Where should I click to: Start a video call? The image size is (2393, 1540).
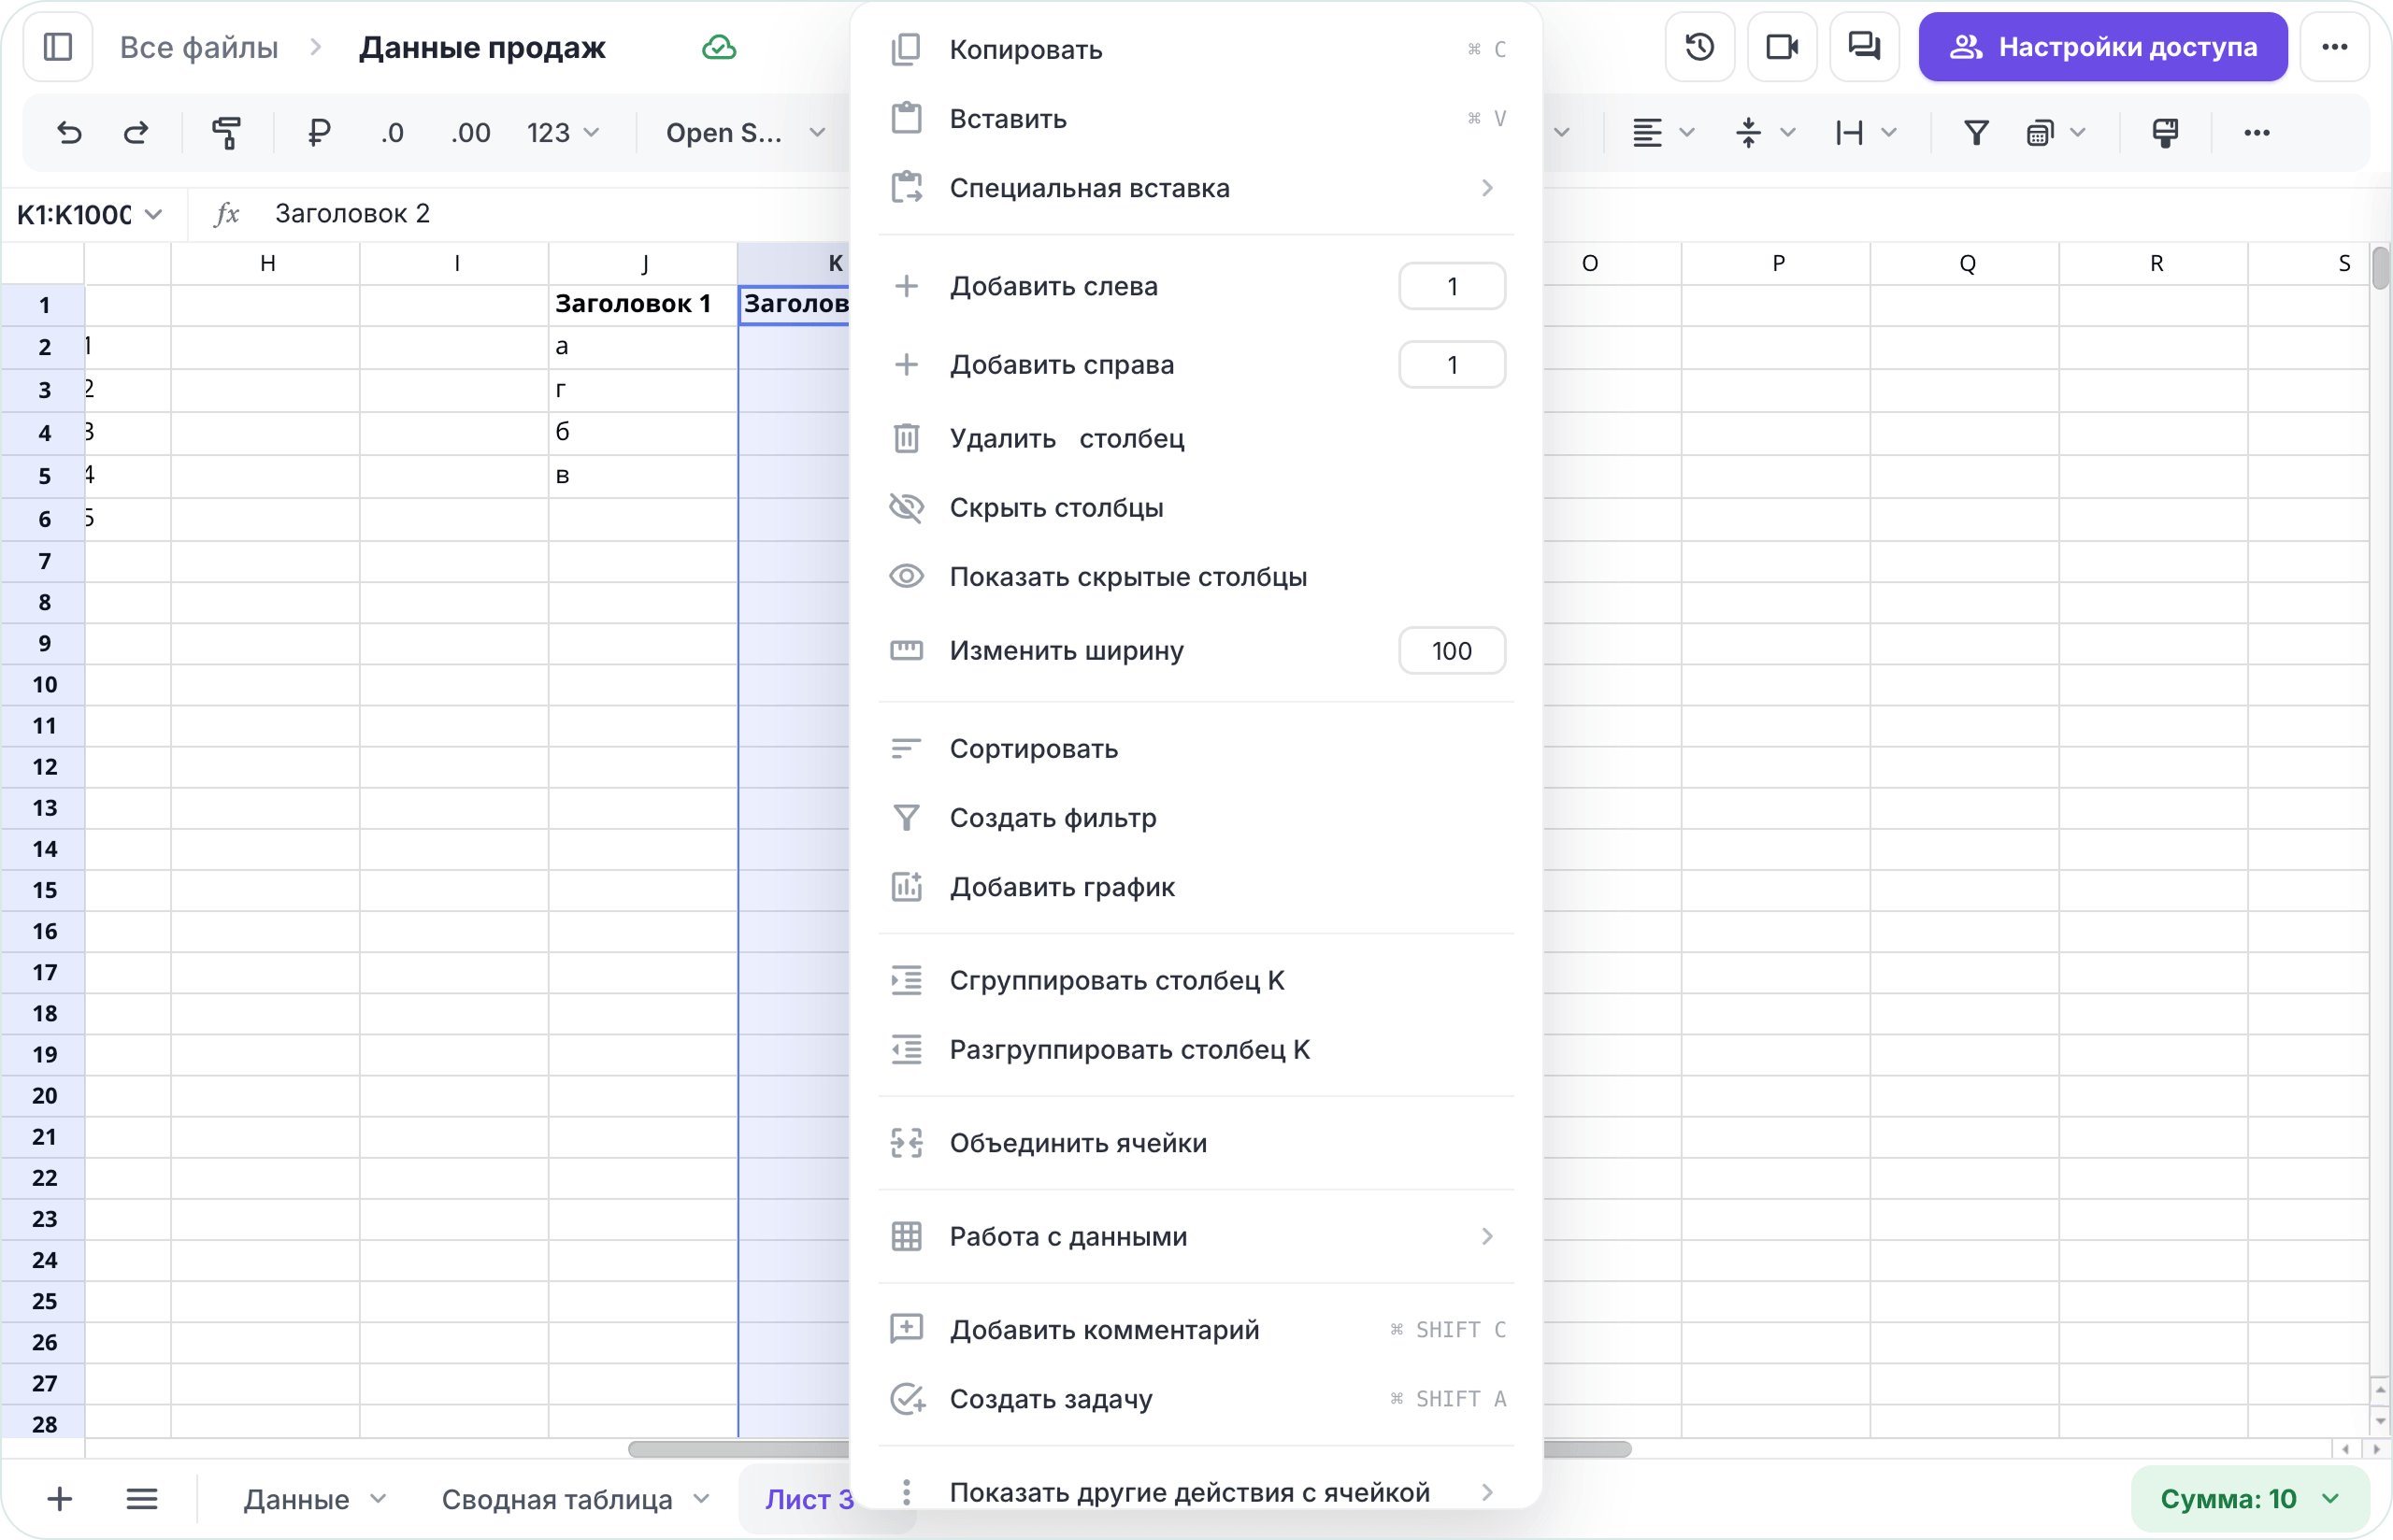1781,47
